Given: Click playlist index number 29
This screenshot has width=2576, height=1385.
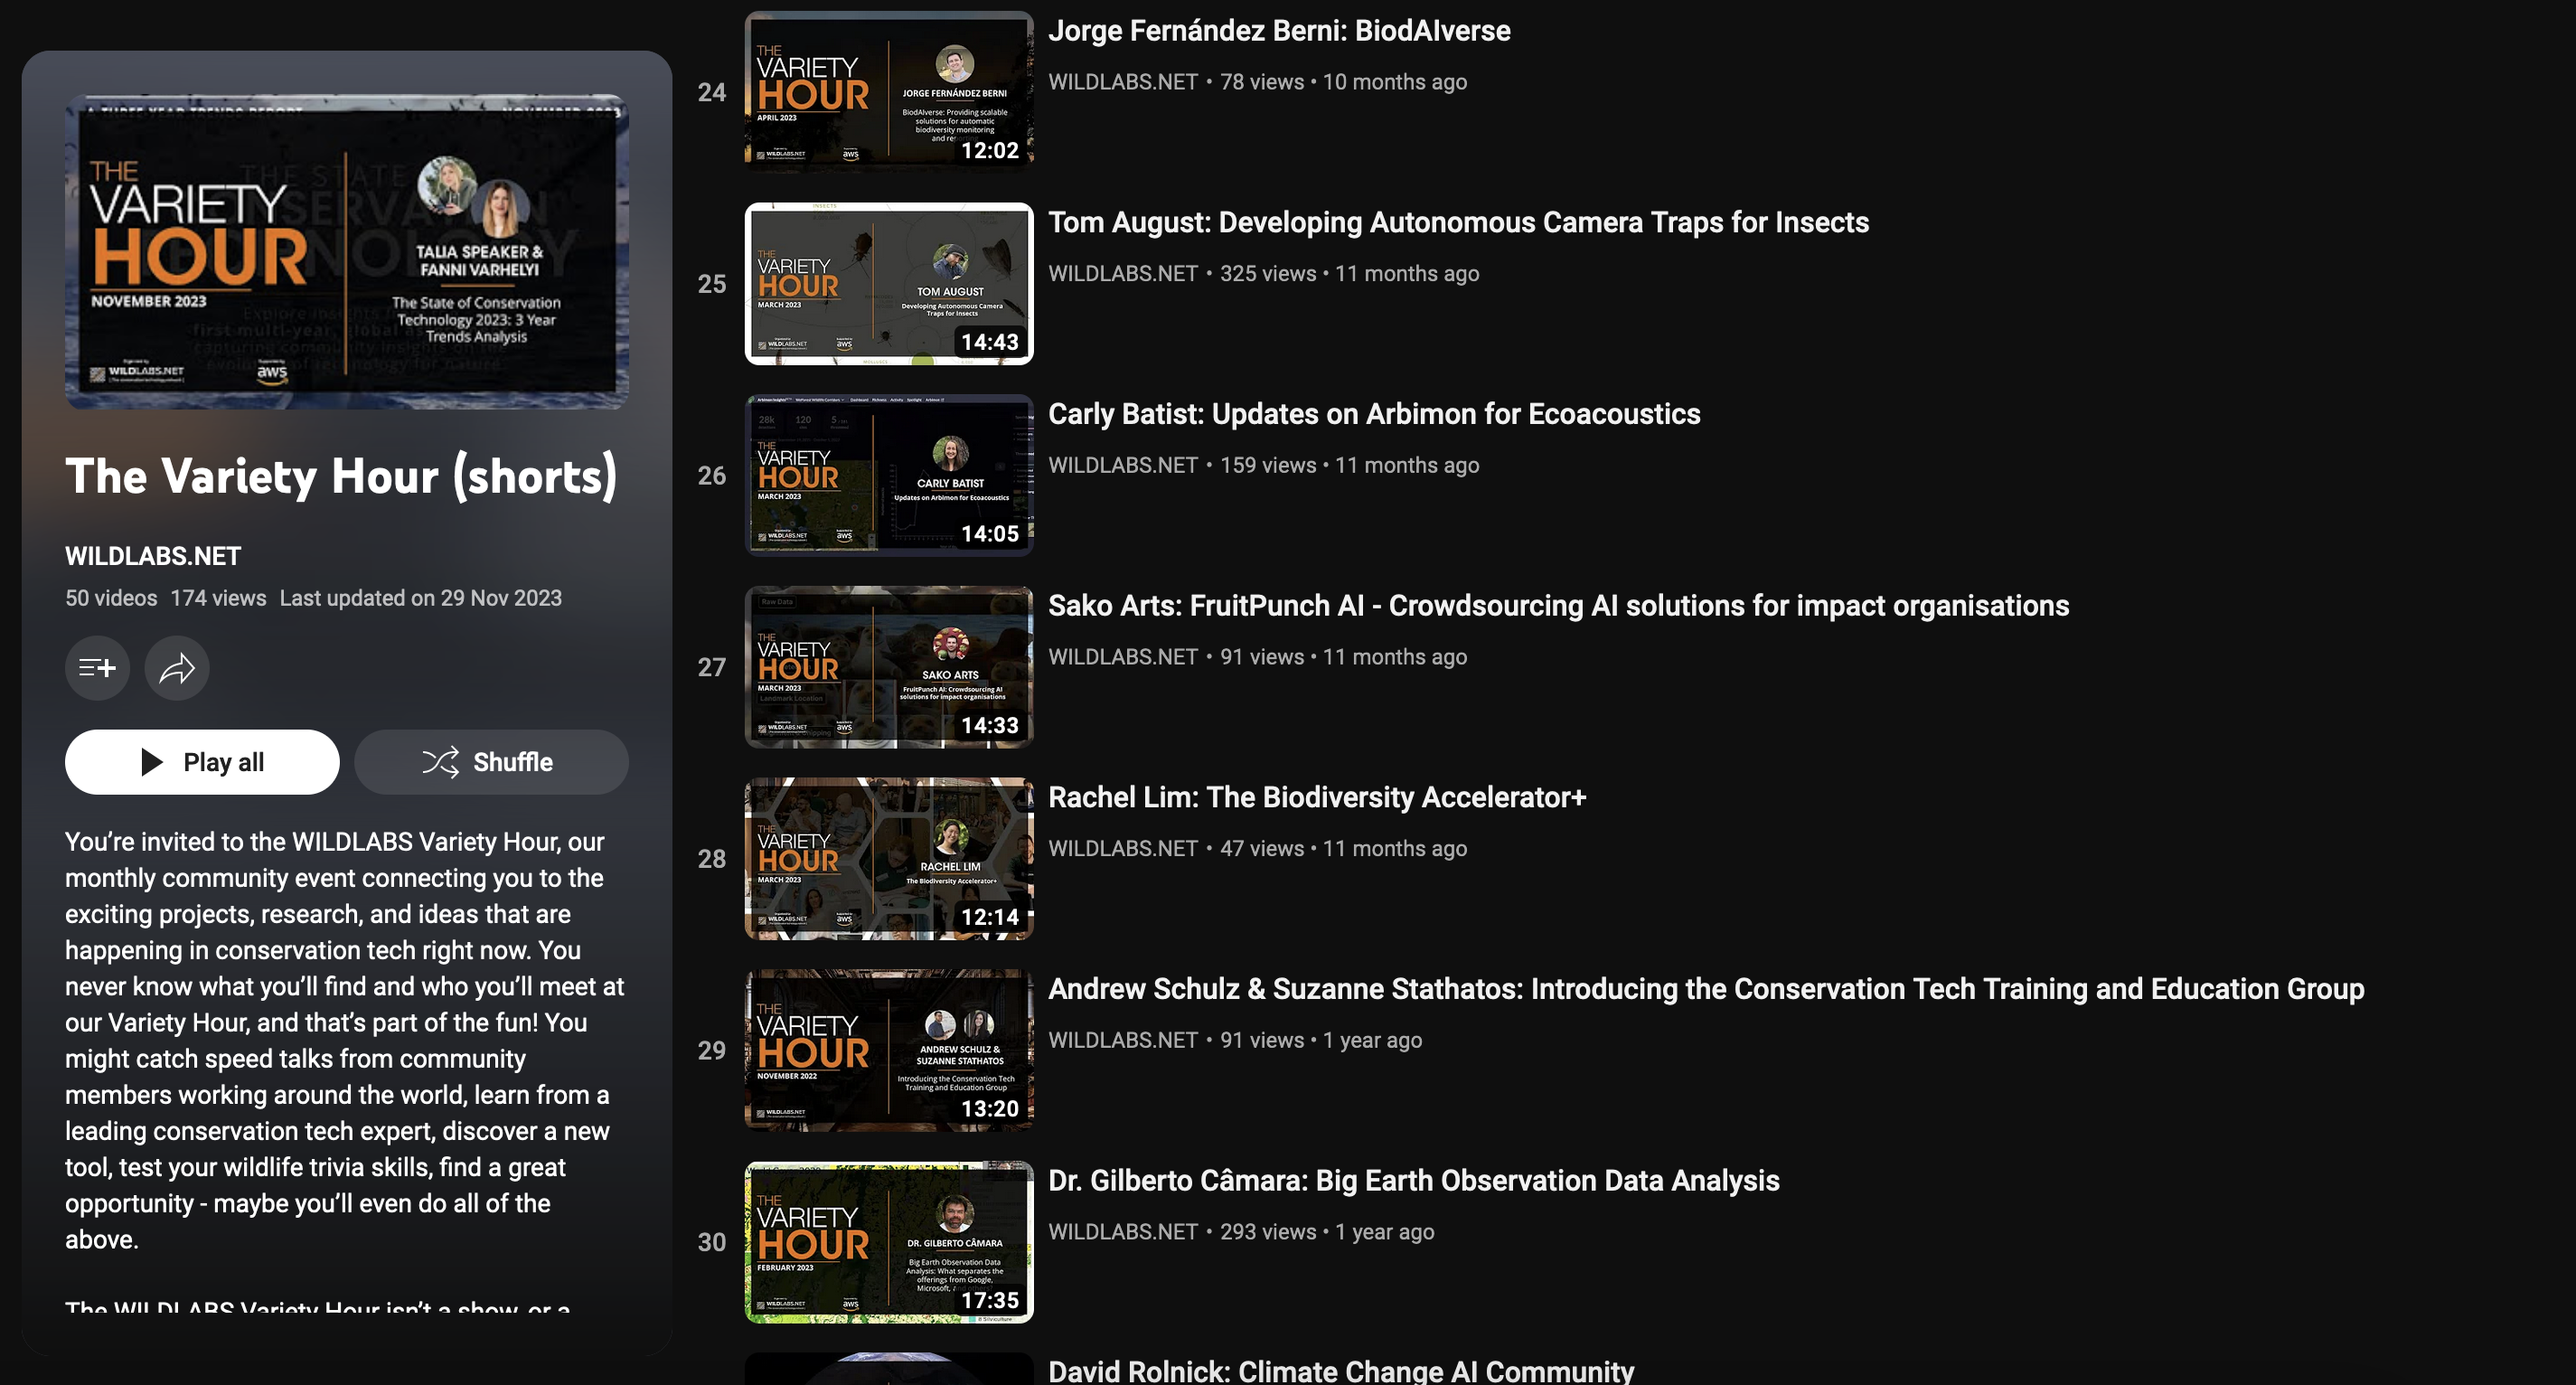Looking at the screenshot, I should [711, 1051].
